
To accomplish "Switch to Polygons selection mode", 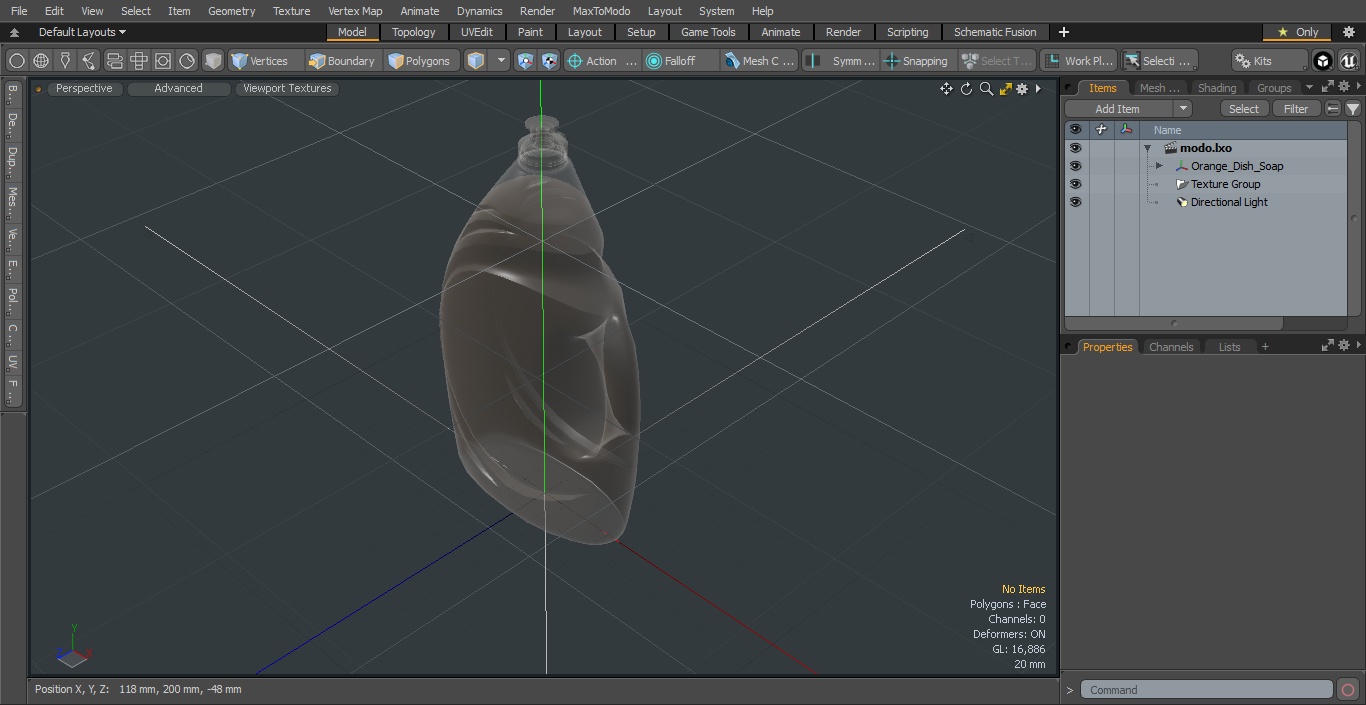I will [x=420, y=61].
